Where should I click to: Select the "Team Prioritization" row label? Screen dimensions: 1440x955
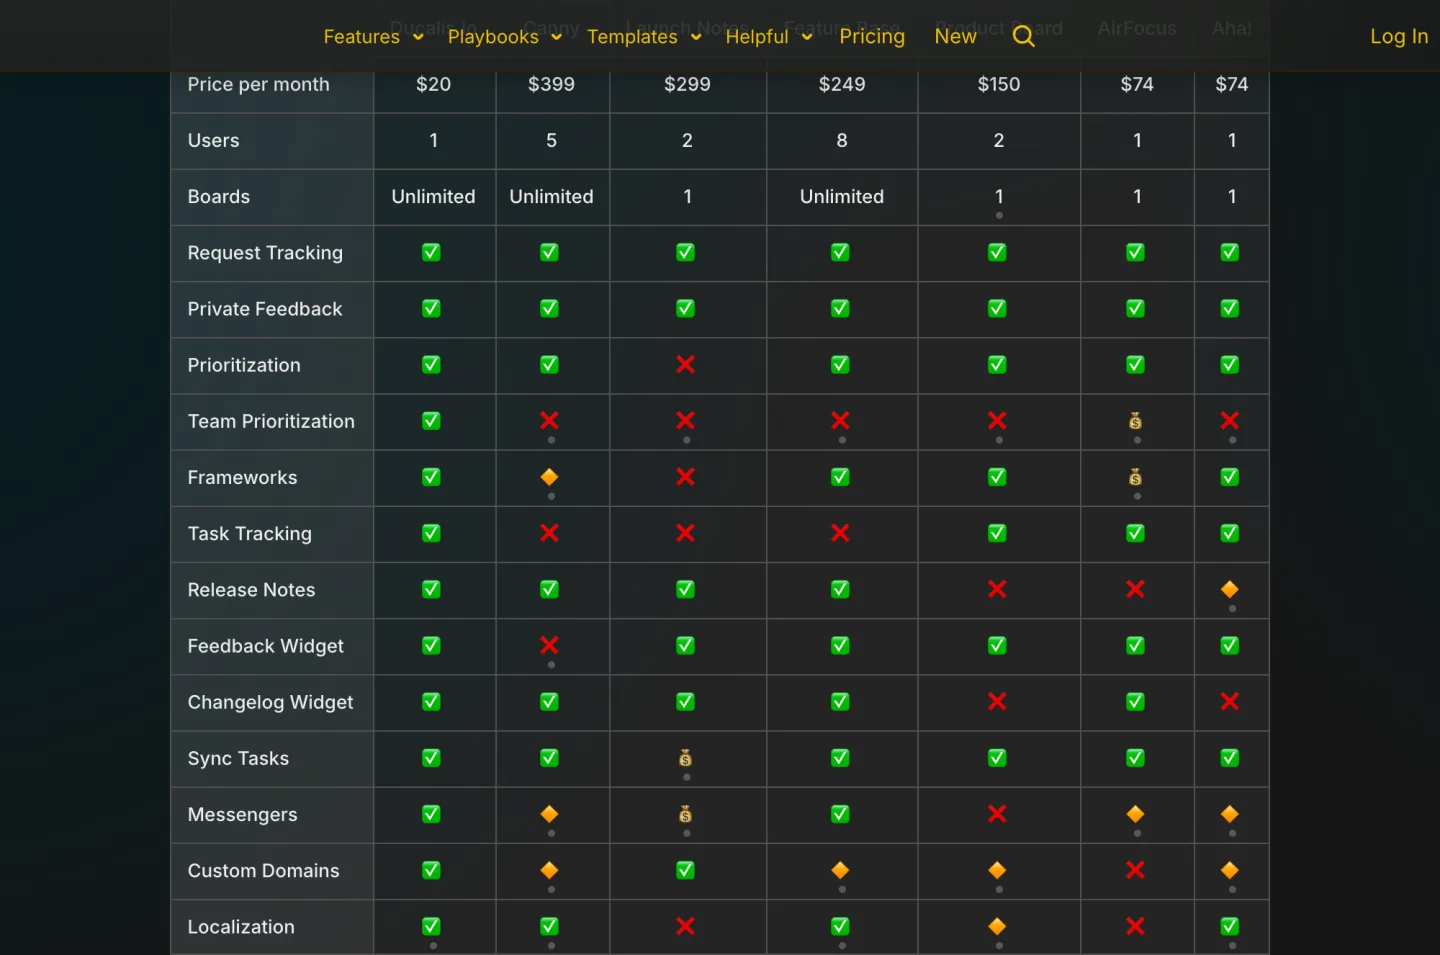pyautogui.click(x=271, y=422)
